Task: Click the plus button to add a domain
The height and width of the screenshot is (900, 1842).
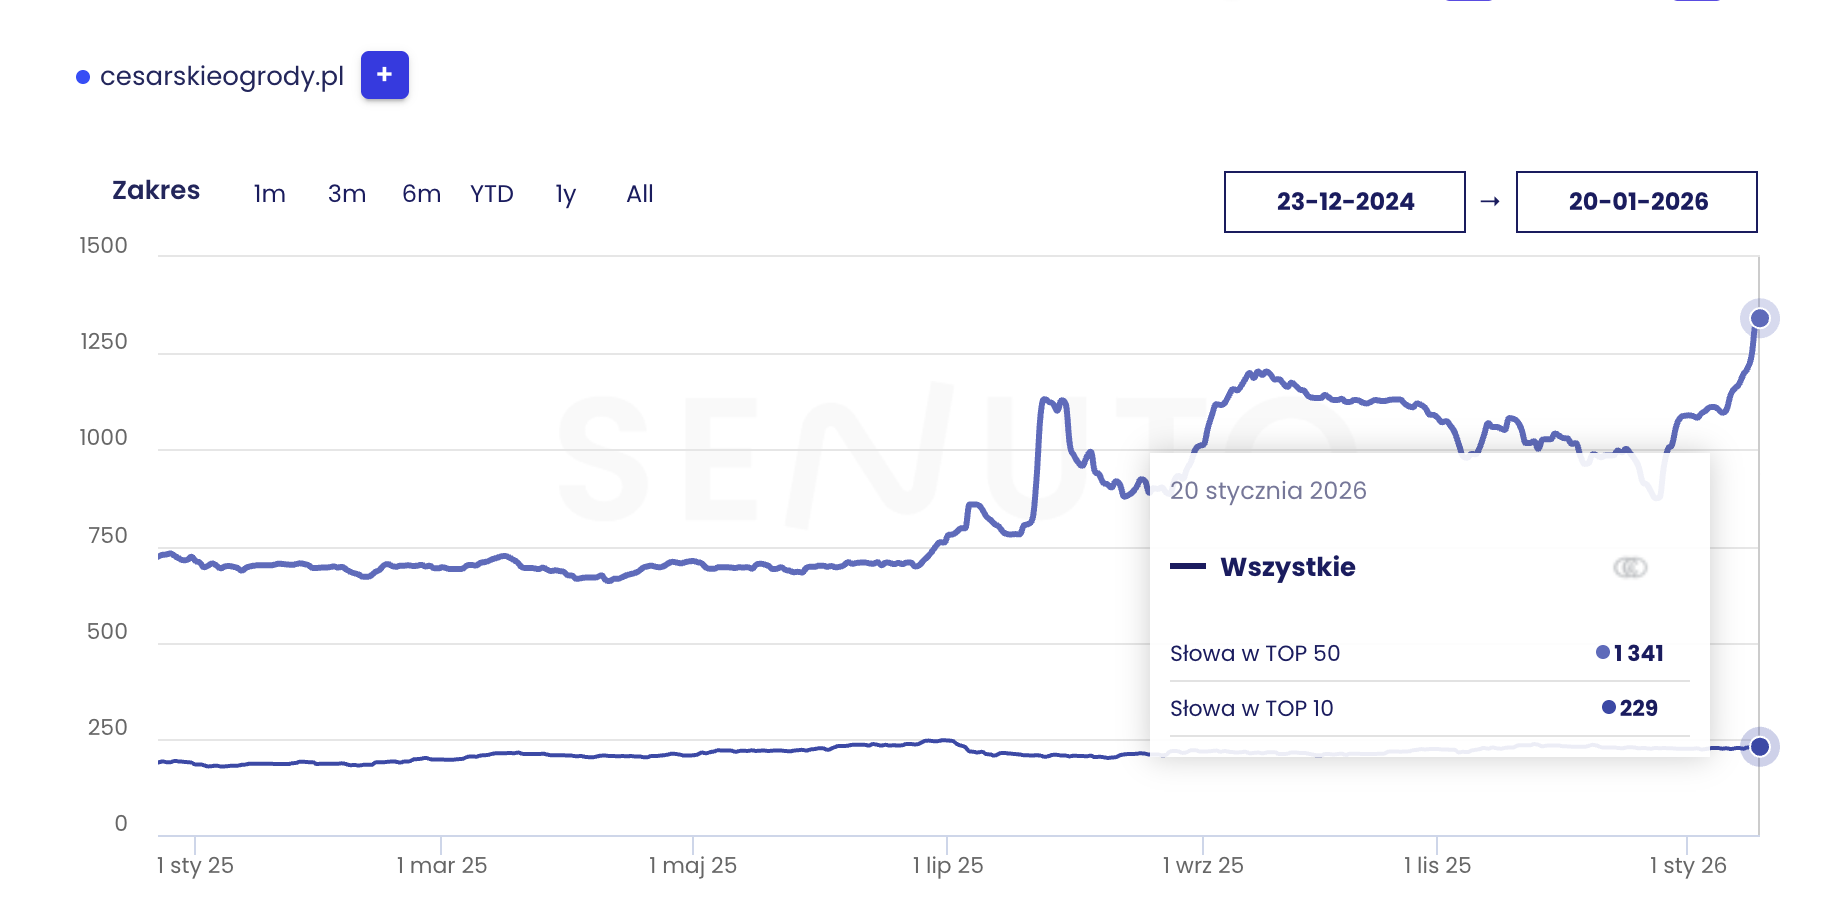Action: [x=384, y=75]
